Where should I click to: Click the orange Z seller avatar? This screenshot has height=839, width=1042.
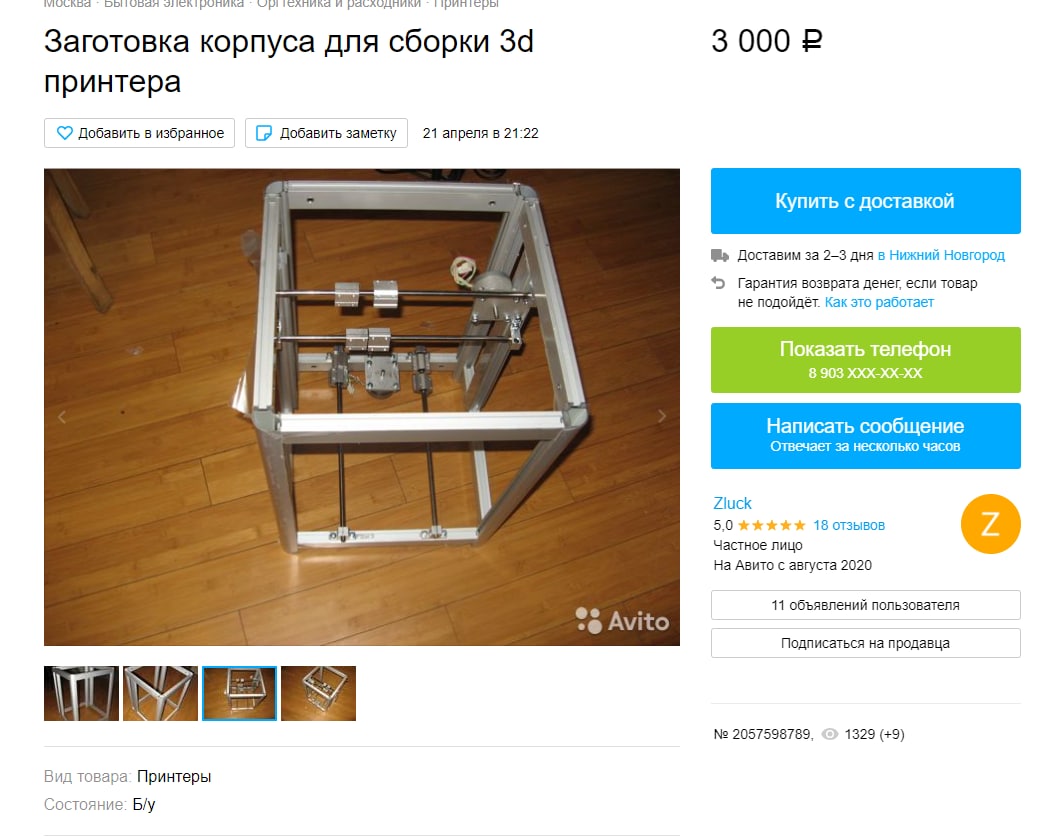(x=990, y=523)
